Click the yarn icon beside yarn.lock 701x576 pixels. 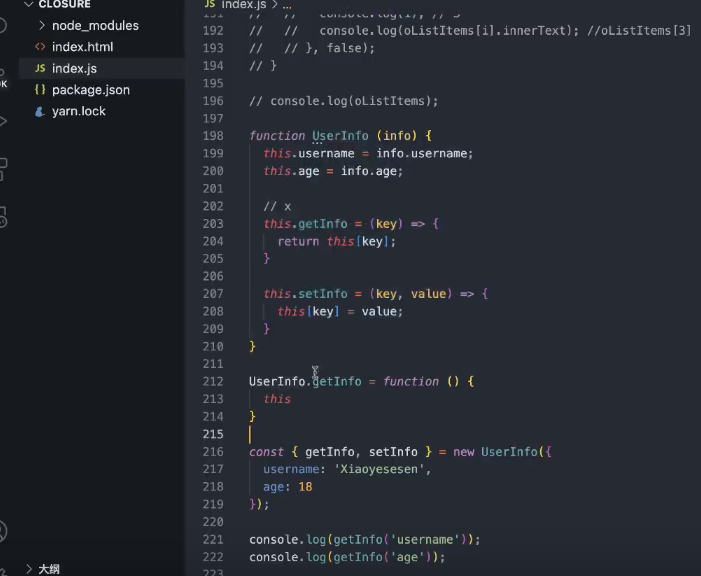40,111
